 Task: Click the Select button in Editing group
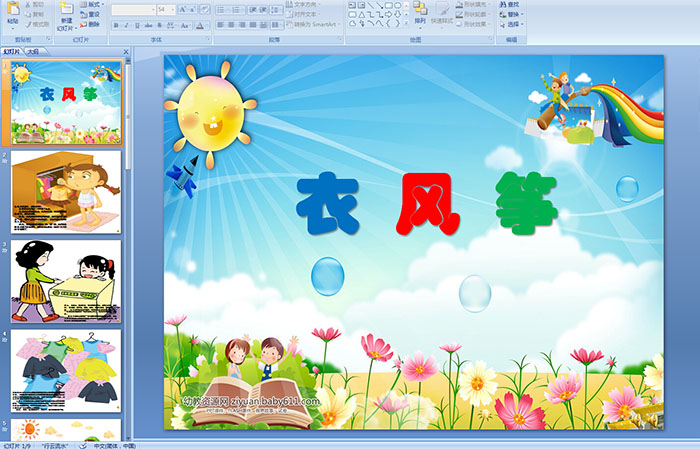511,24
